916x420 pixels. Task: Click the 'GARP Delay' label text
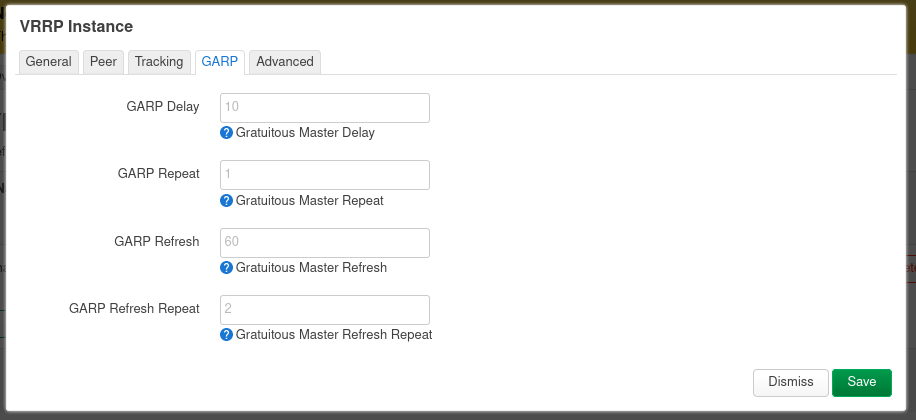tap(163, 107)
